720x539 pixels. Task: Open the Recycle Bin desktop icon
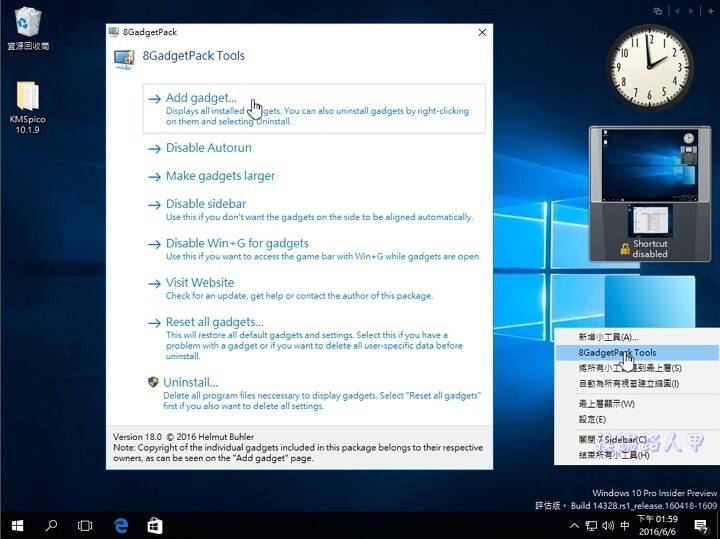[x=28, y=28]
